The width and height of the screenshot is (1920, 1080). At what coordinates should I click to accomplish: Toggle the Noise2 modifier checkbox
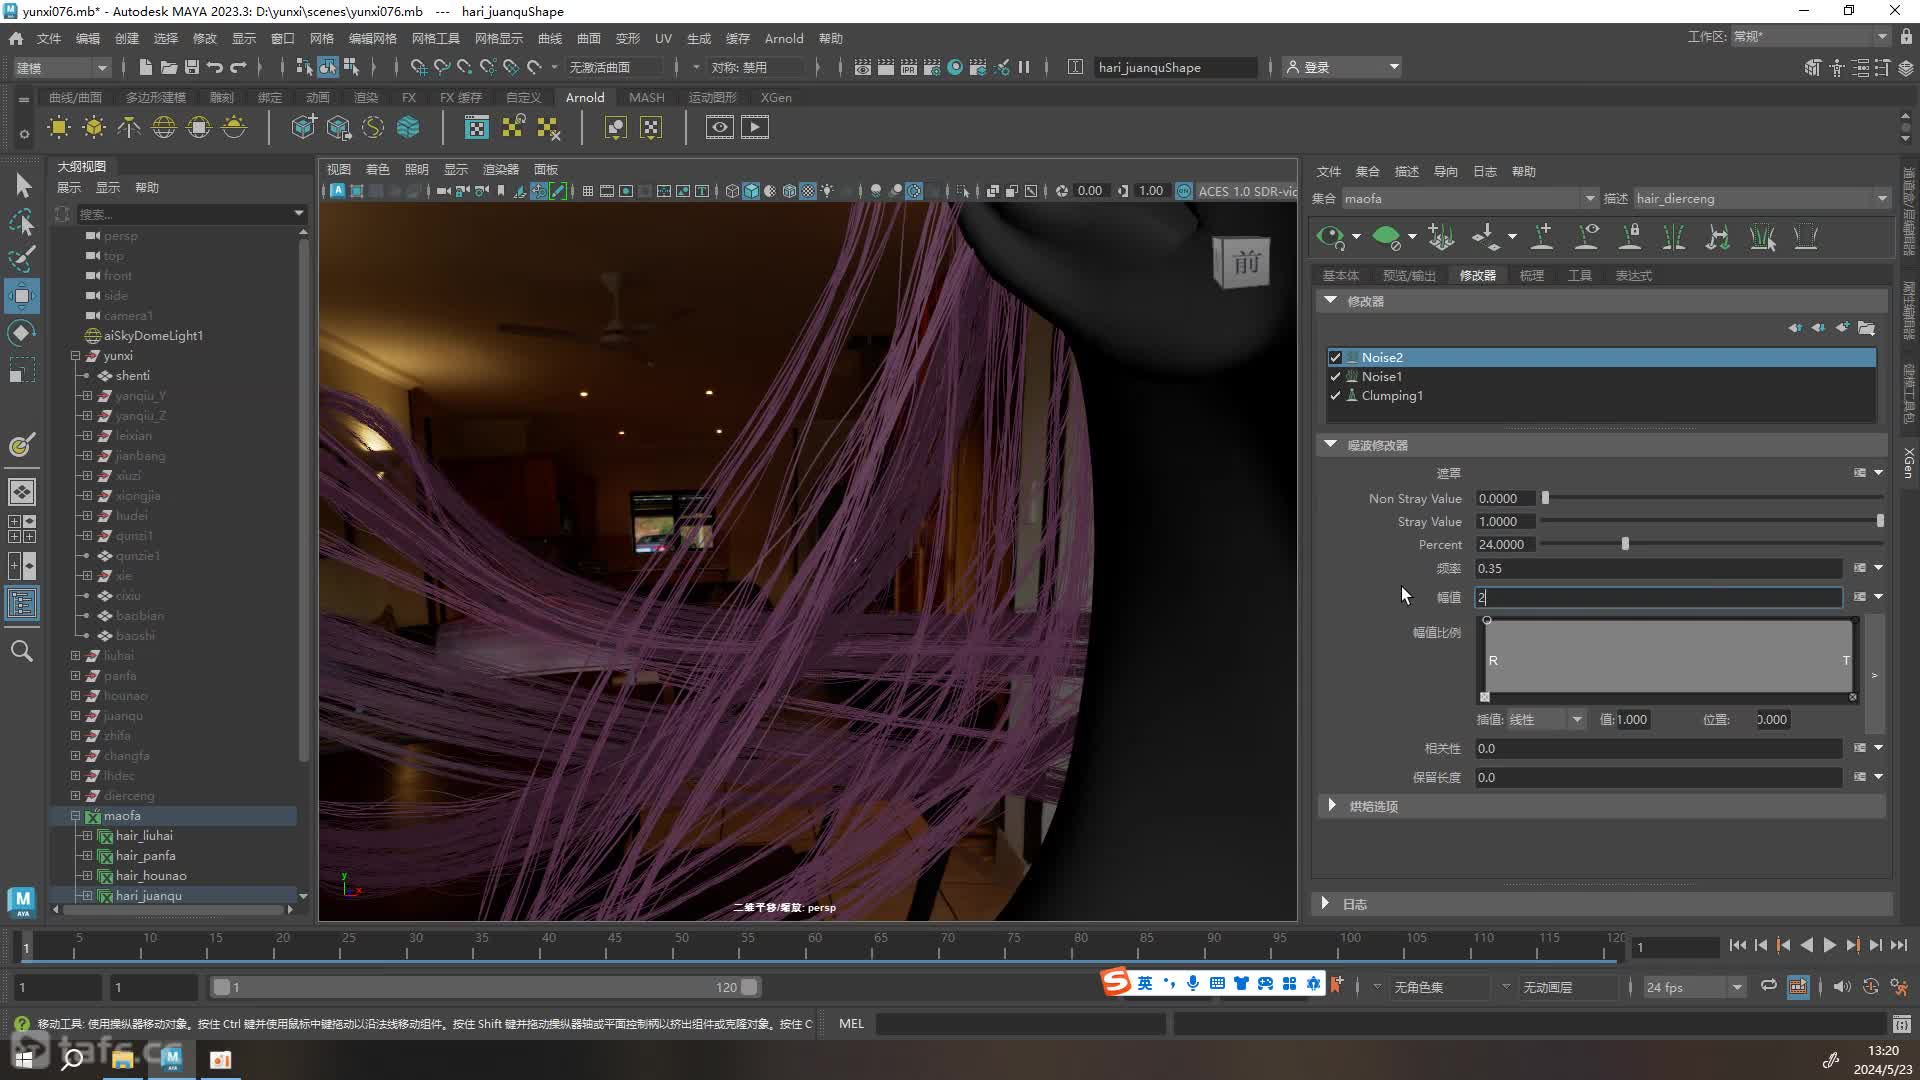(x=1335, y=358)
